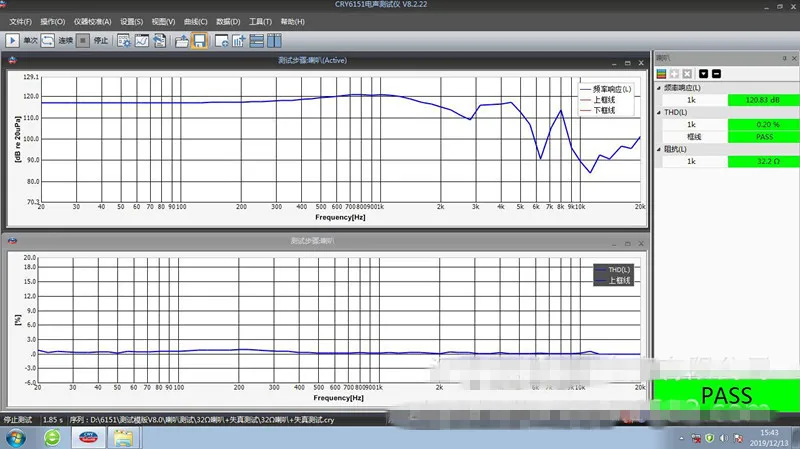Screen dimensions: 800x449
Task: Open the green browser icon in taskbar
Action: click(x=52, y=438)
